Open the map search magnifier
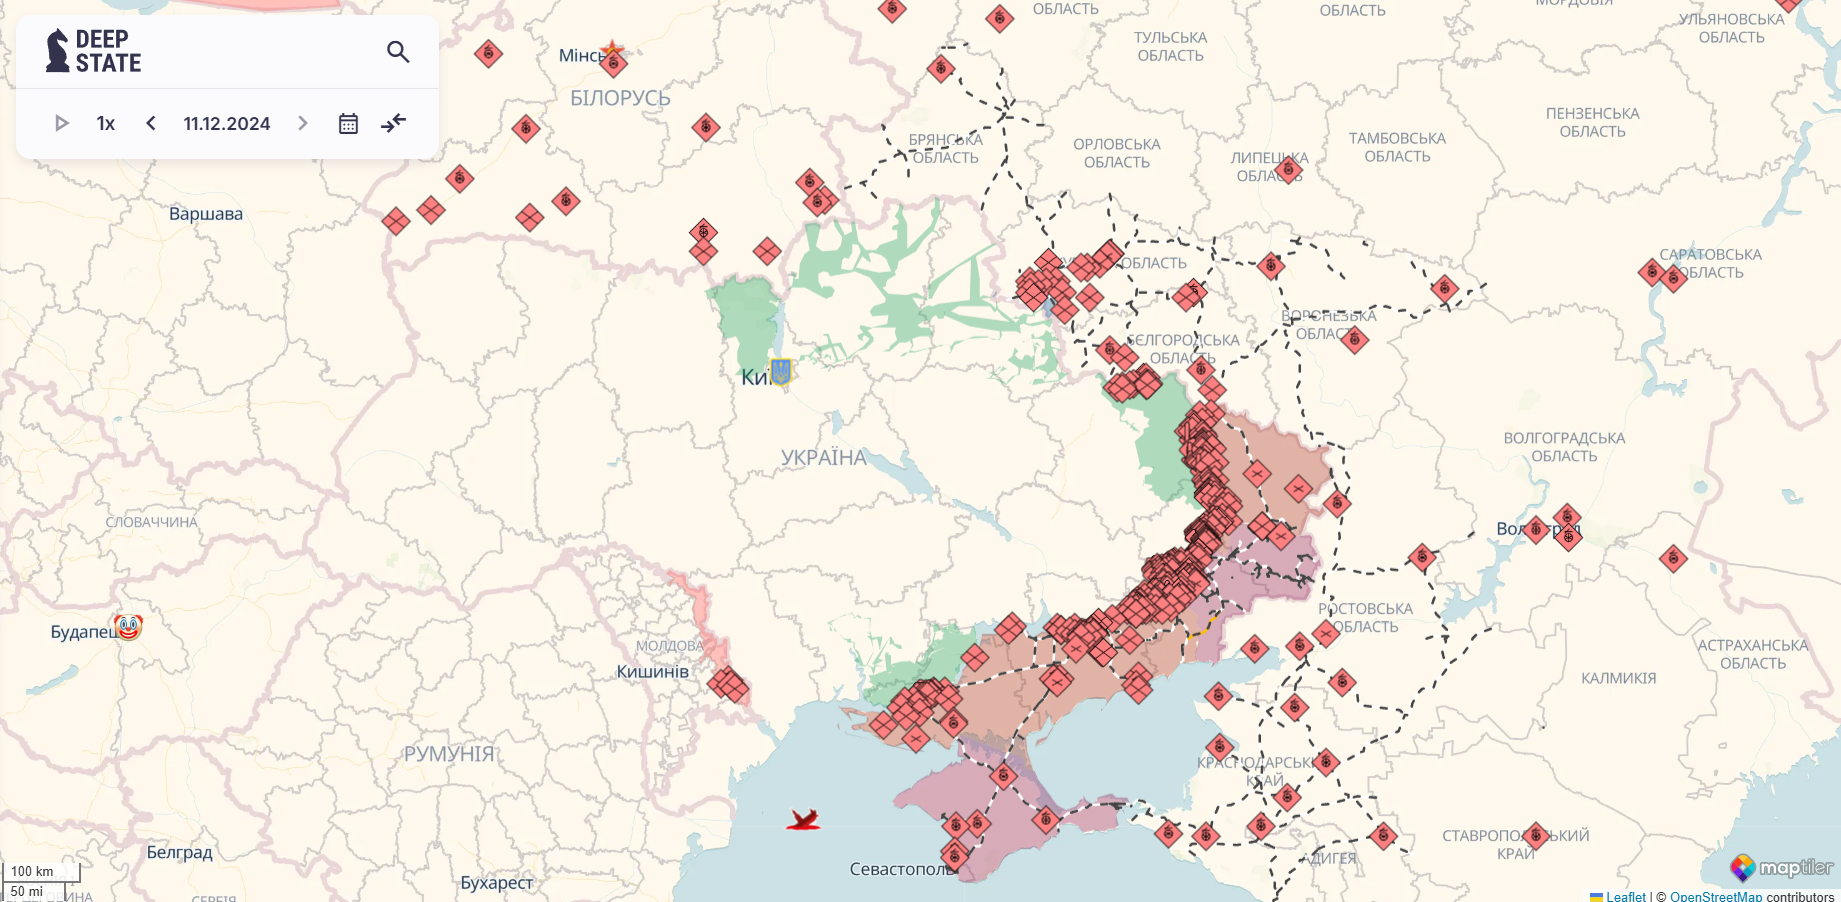The width and height of the screenshot is (1841, 902). [398, 51]
